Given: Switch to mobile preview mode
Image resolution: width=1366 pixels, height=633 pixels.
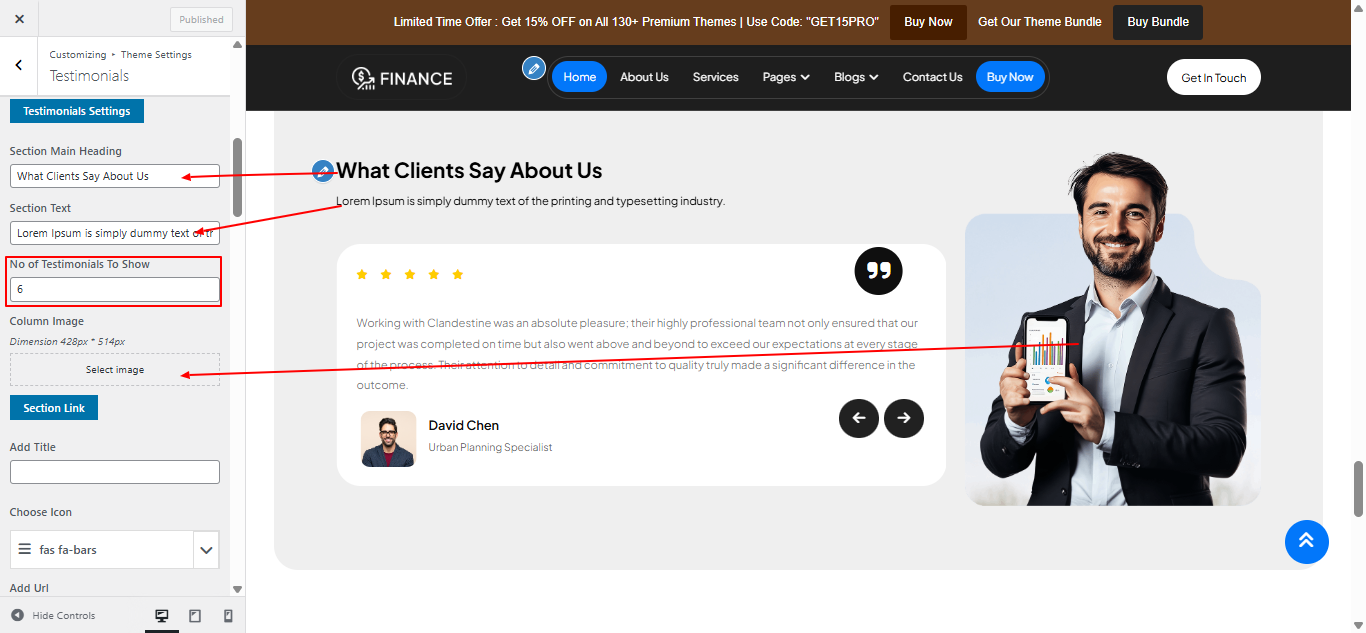Looking at the screenshot, I should [228, 616].
